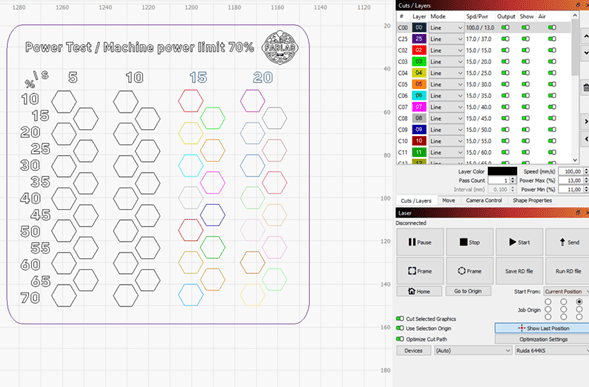Toggle Output for layer C07

(x=505, y=107)
